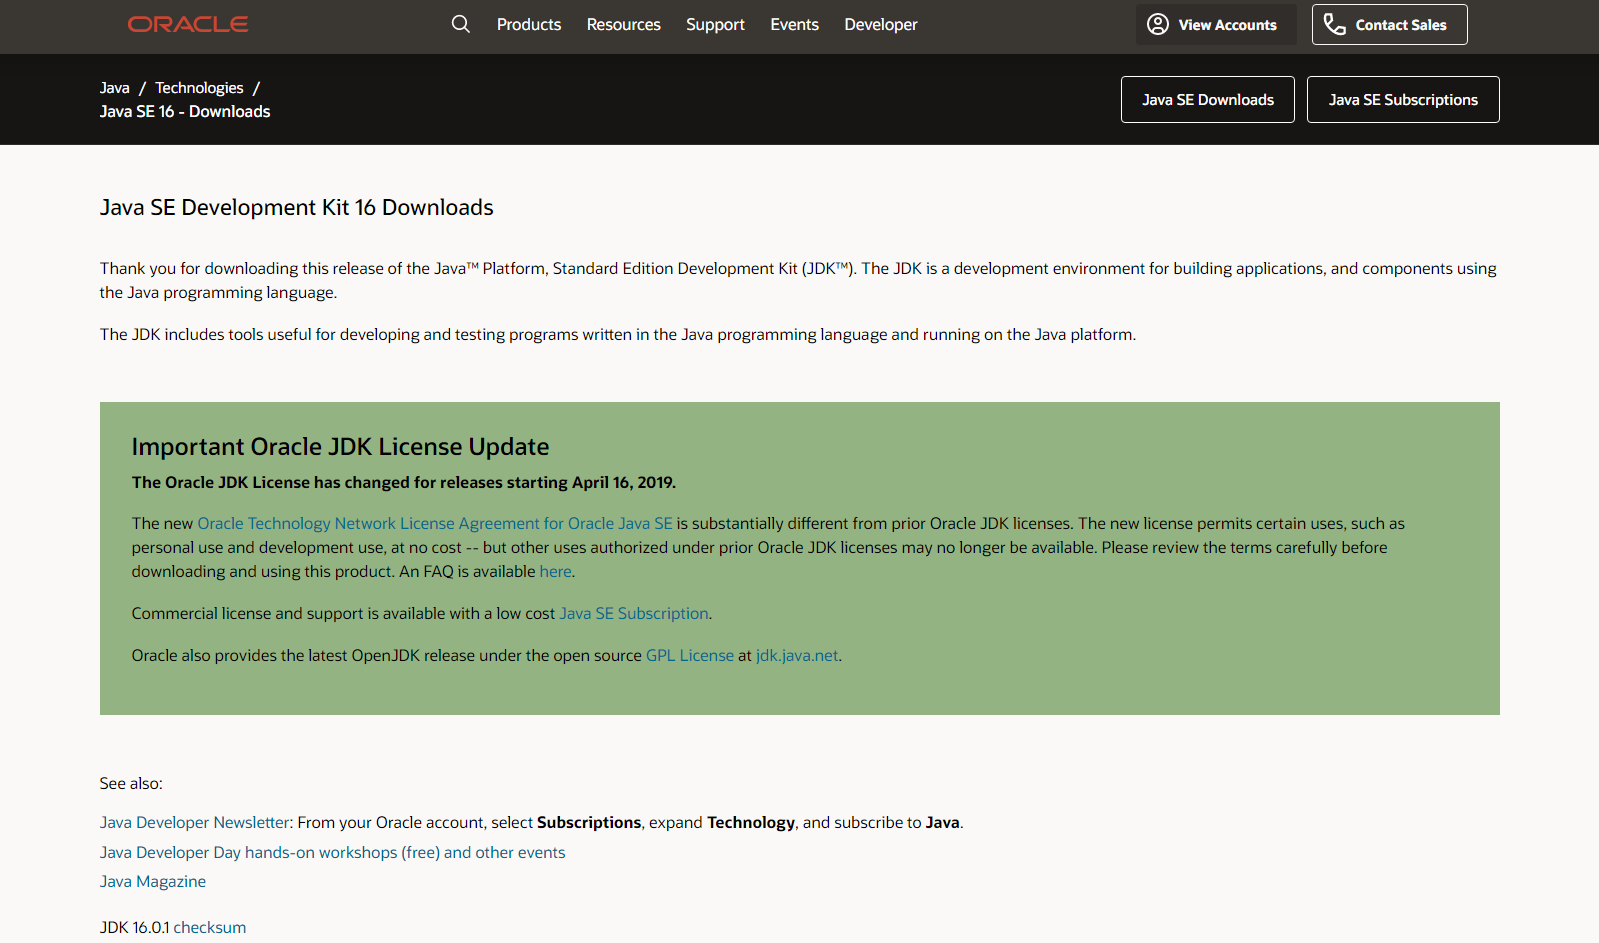The height and width of the screenshot is (943, 1599).
Task: Click the Oracle logo
Action: [188, 24]
